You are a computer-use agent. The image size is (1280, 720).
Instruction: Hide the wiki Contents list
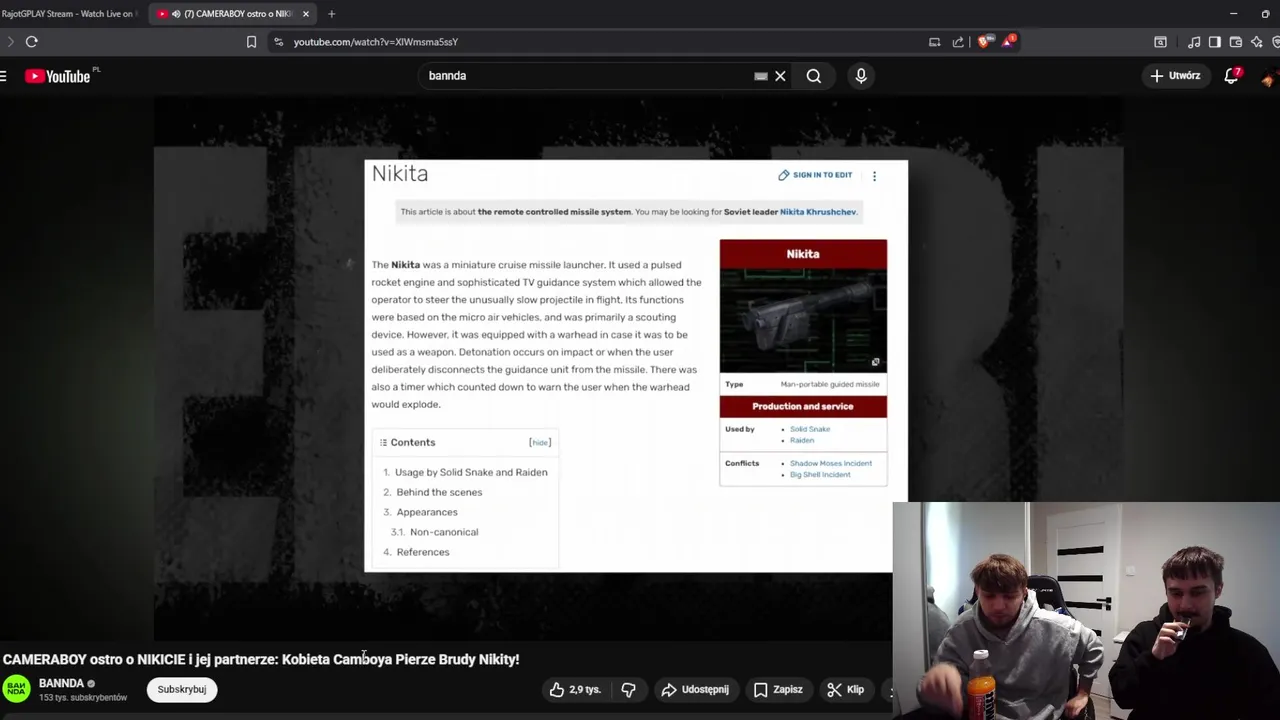(540, 442)
